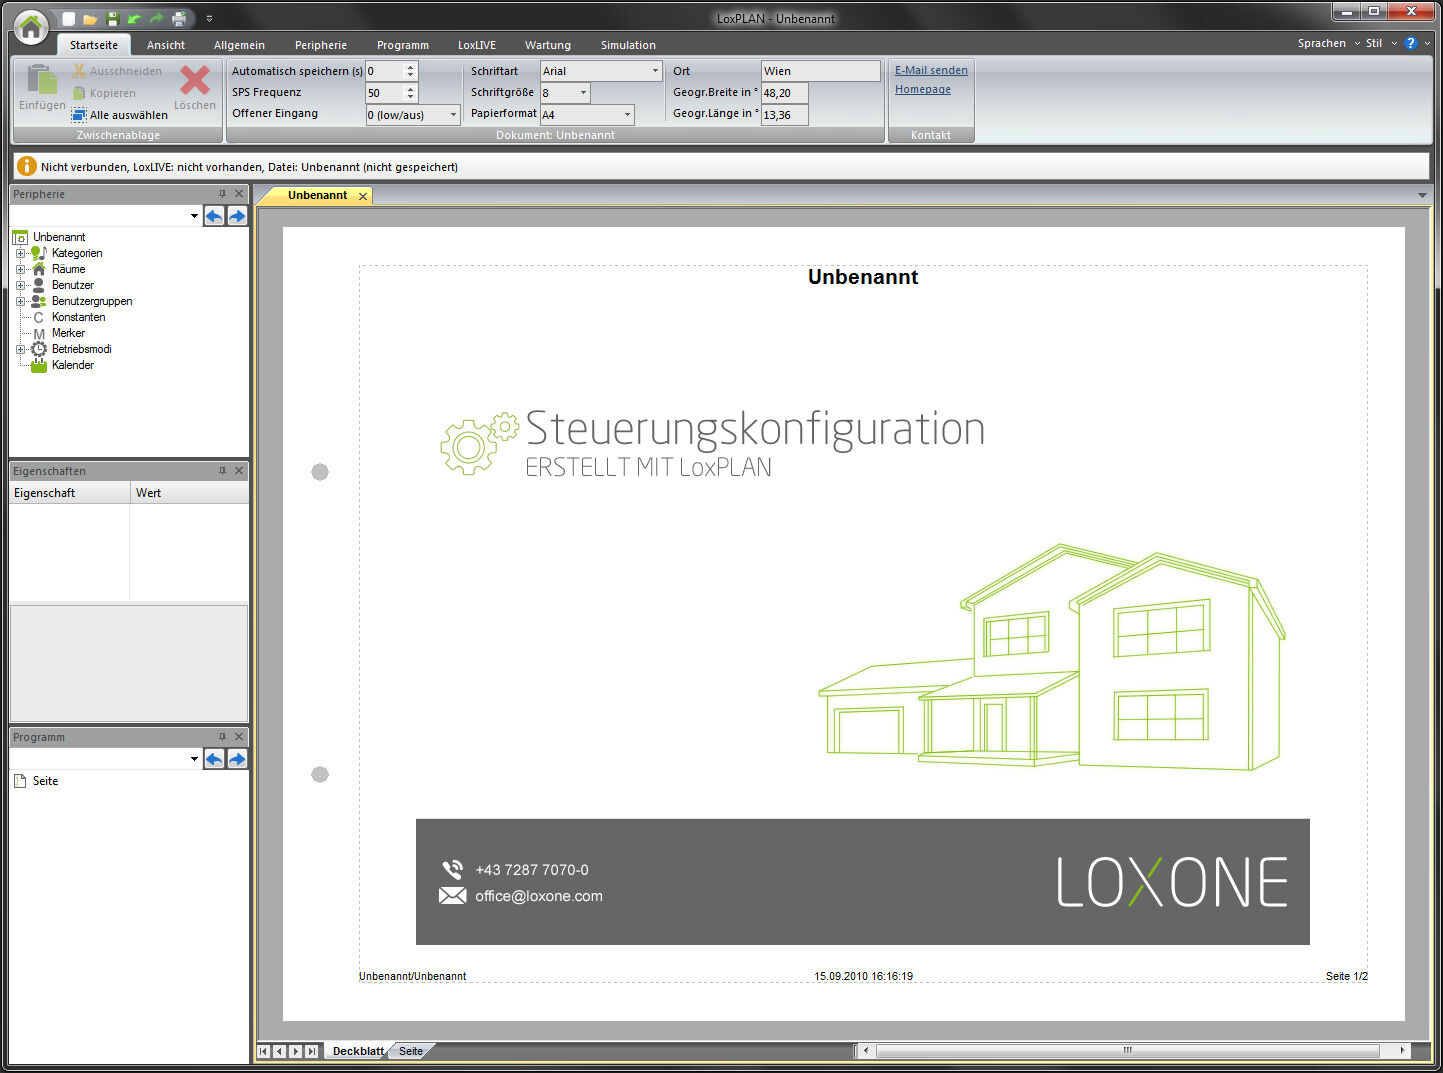Switch to Peripherie ribbon tab
1443x1073 pixels.
click(321, 45)
